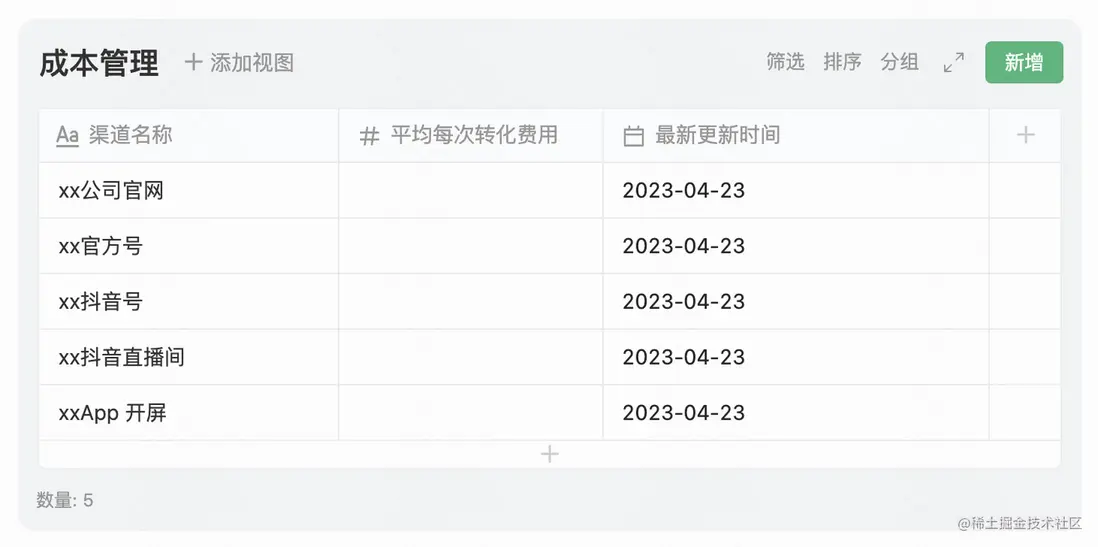
Task: Select the xx公司官网 row name cell
Action: coord(111,190)
